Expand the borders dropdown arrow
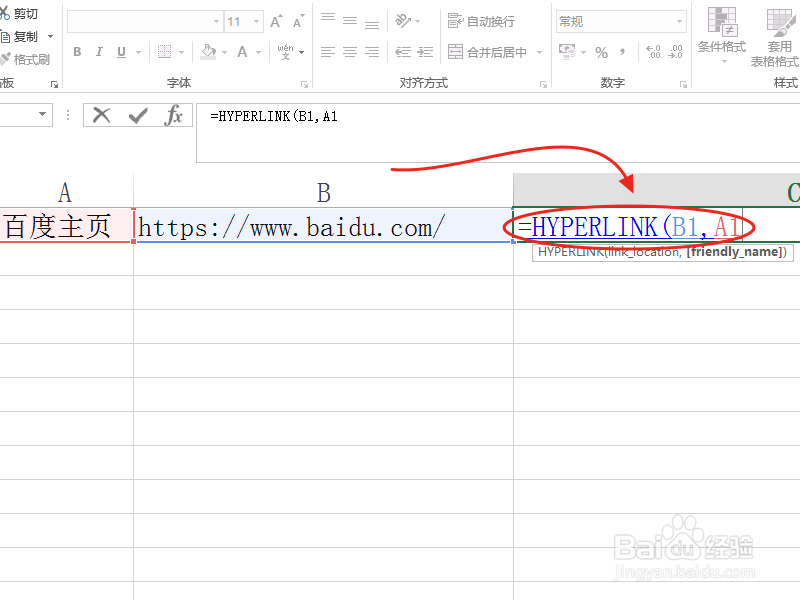800x600 pixels. pyautogui.click(x=182, y=52)
